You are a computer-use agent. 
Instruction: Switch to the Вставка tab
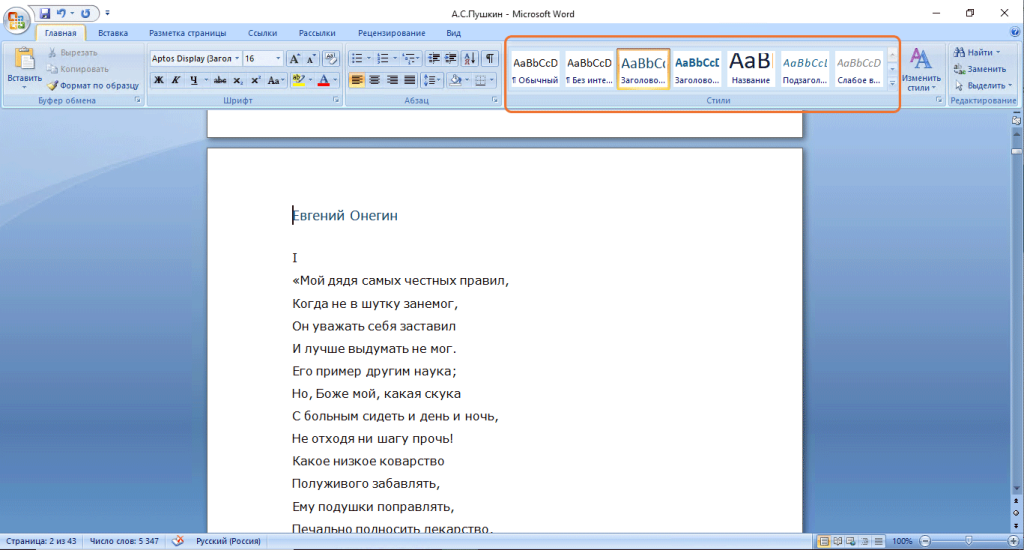(x=113, y=33)
